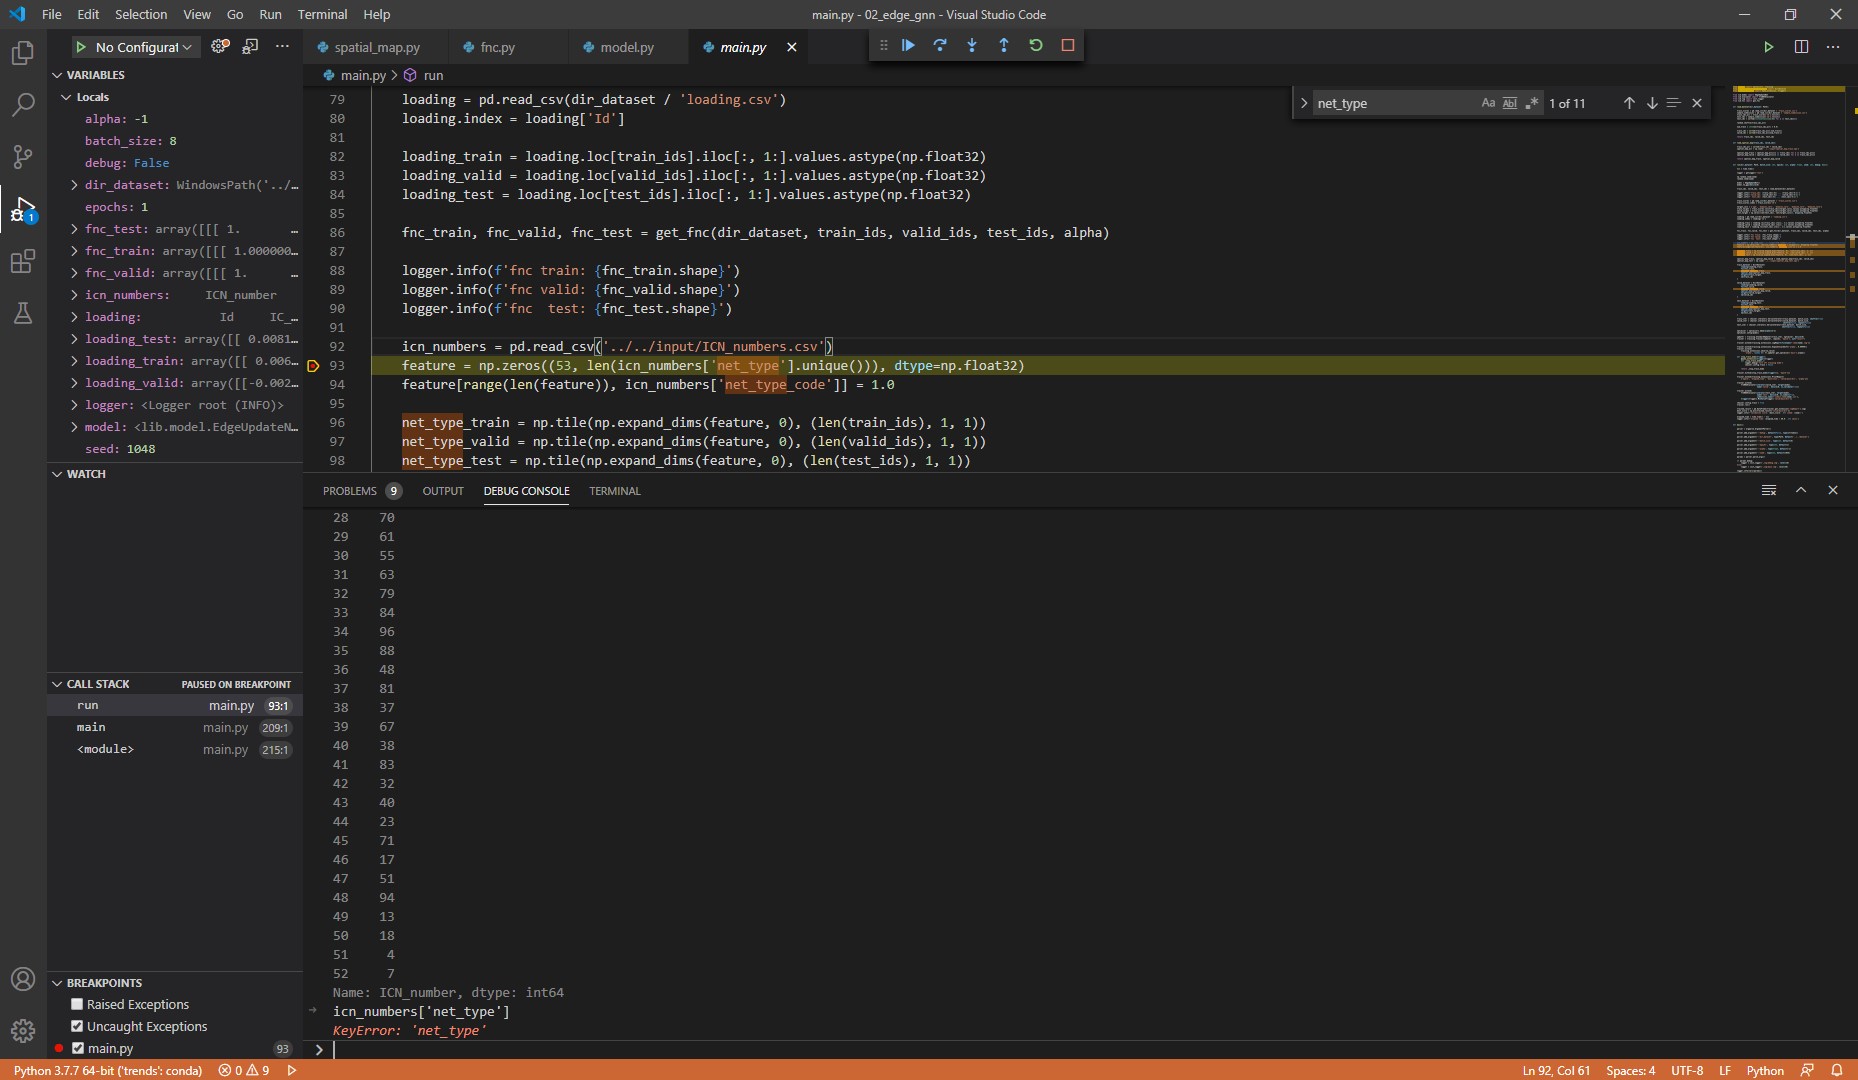The height and width of the screenshot is (1080, 1858).
Task: Switch to the model.py tab
Action: [626, 47]
